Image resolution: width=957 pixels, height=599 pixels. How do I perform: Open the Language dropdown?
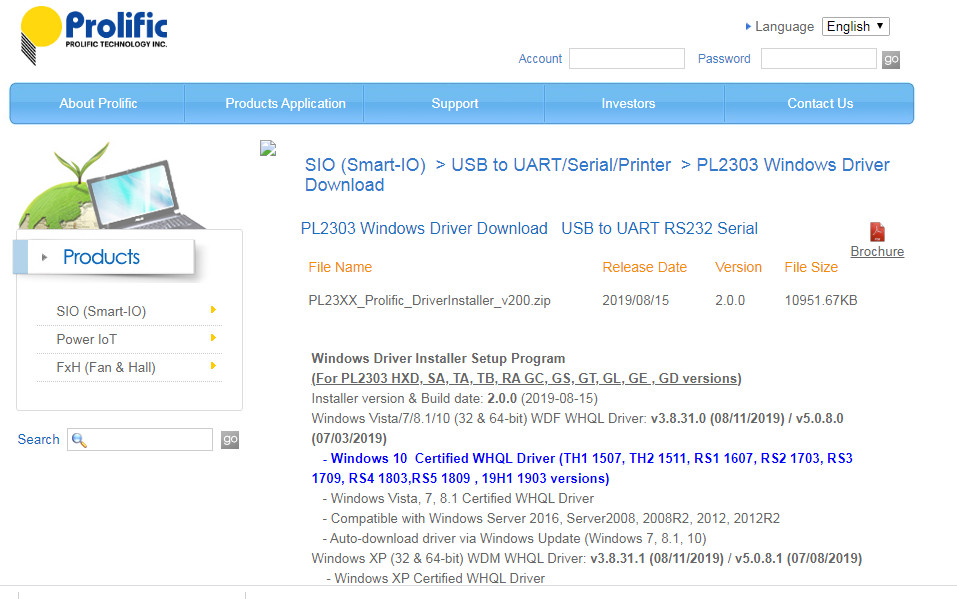click(855, 26)
